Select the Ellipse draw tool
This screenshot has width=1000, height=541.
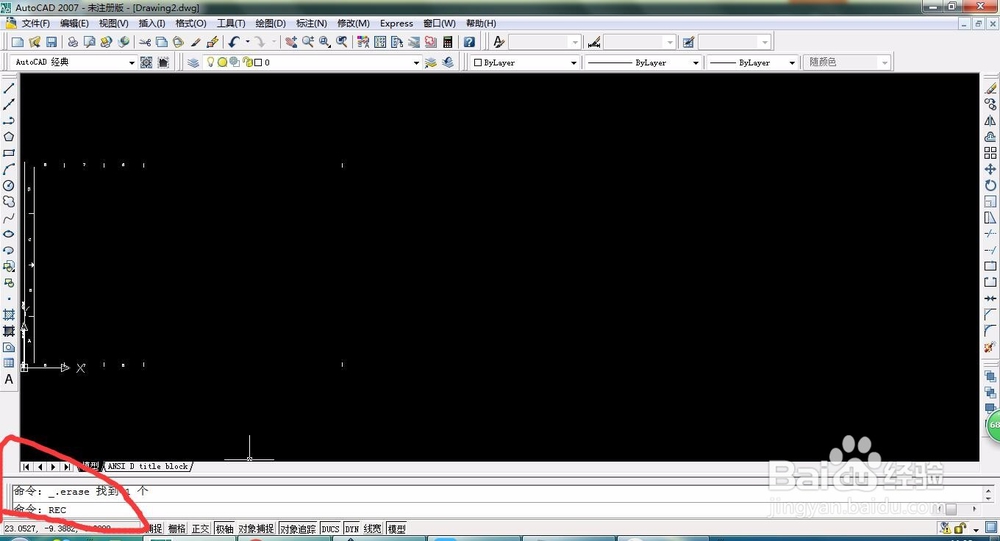[x=9, y=234]
